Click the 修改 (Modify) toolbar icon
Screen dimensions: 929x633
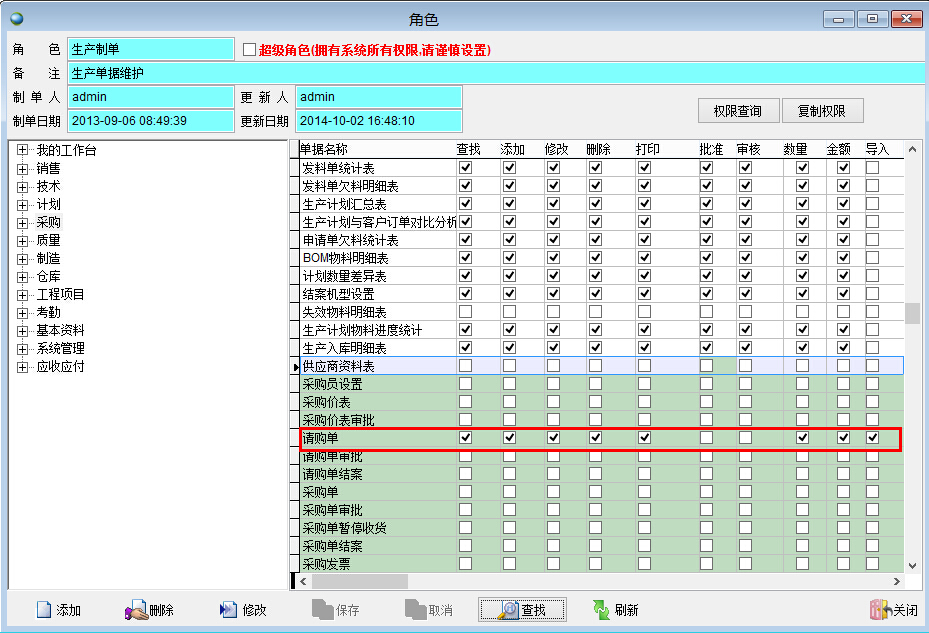pos(228,610)
